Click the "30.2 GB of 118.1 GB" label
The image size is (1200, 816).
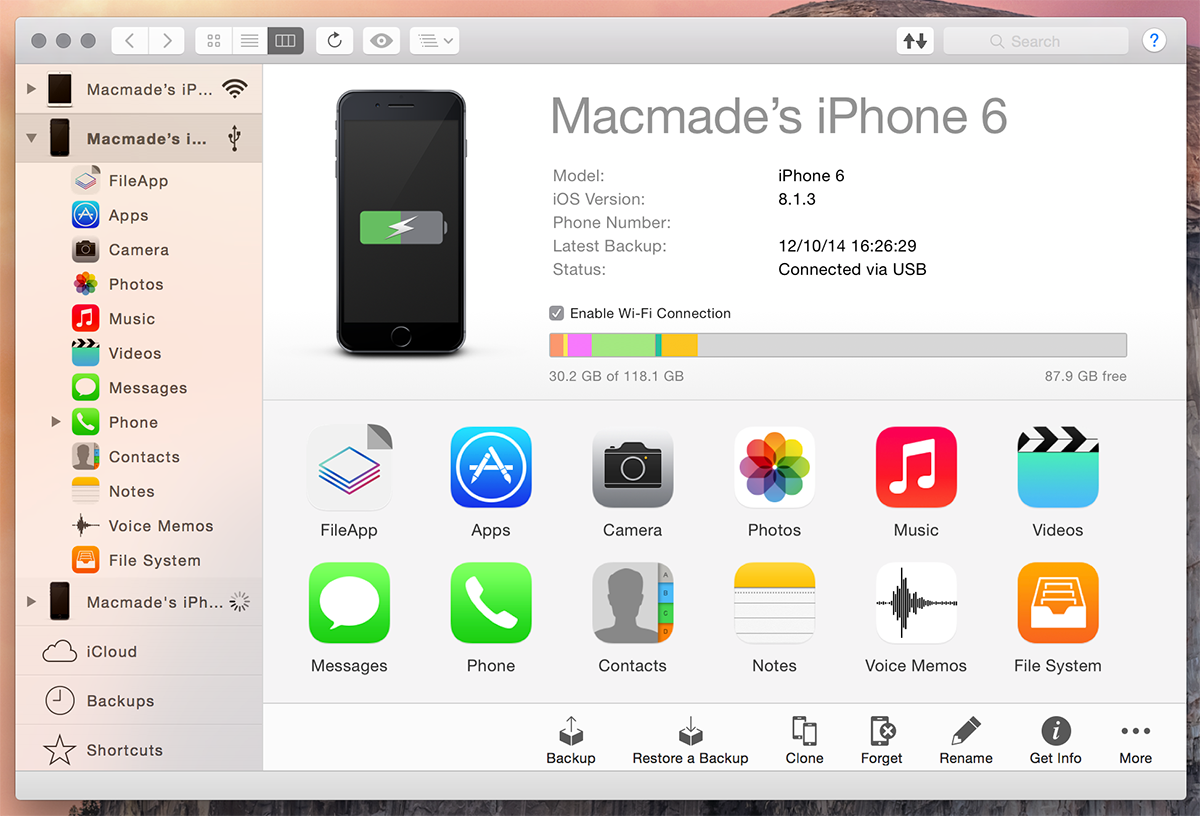(616, 377)
